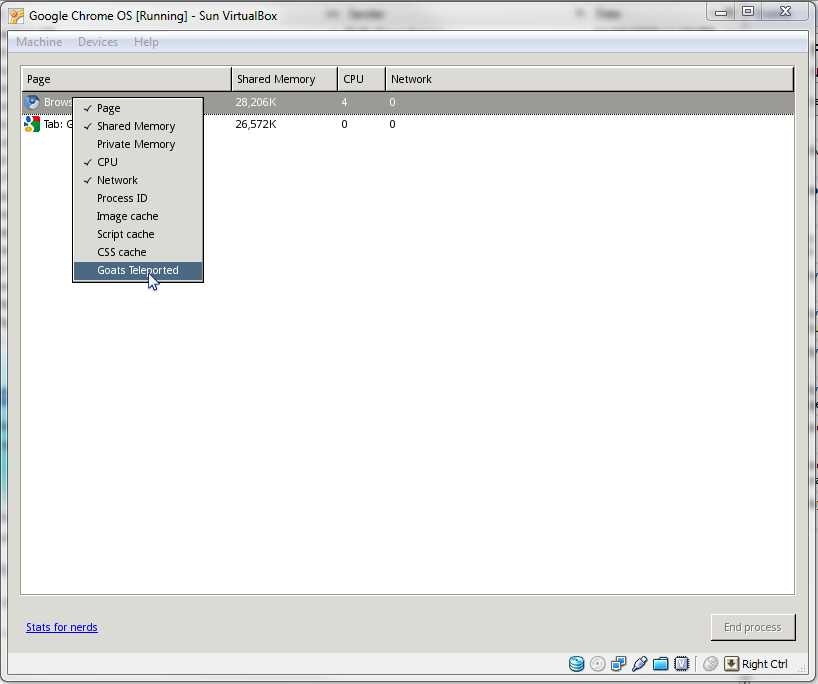Open the Devices menu
Image resolution: width=818 pixels, height=684 pixels.
click(x=98, y=42)
